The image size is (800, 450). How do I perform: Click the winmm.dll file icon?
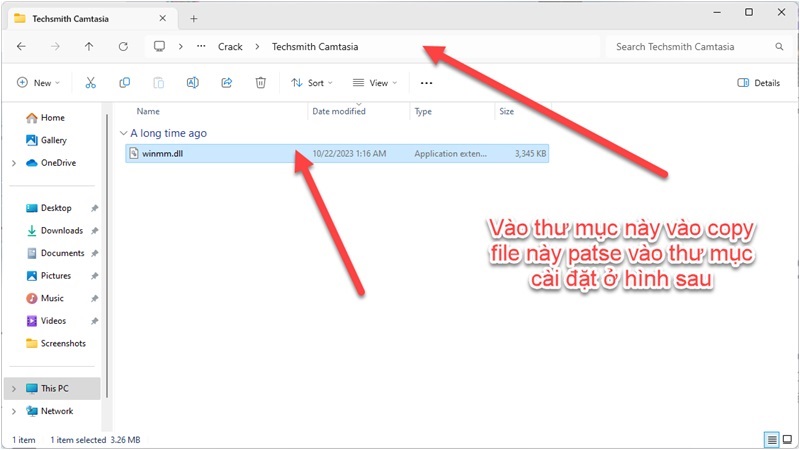click(x=134, y=153)
